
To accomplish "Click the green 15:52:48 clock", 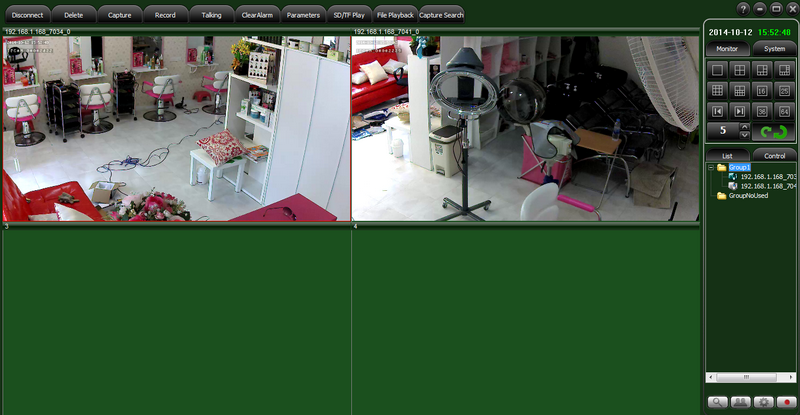I will coord(774,32).
